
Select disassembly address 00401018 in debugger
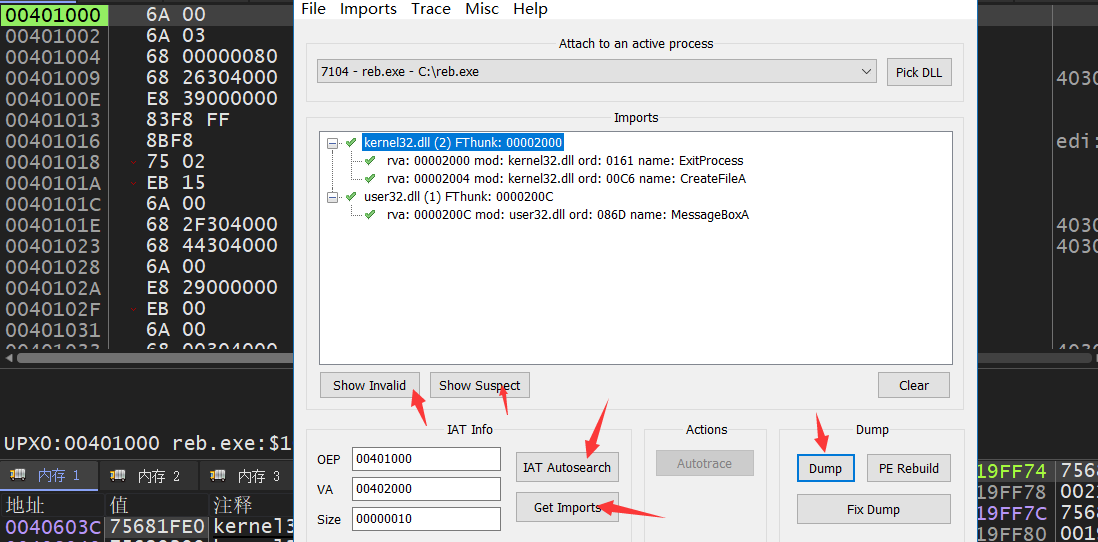[x=53, y=162]
